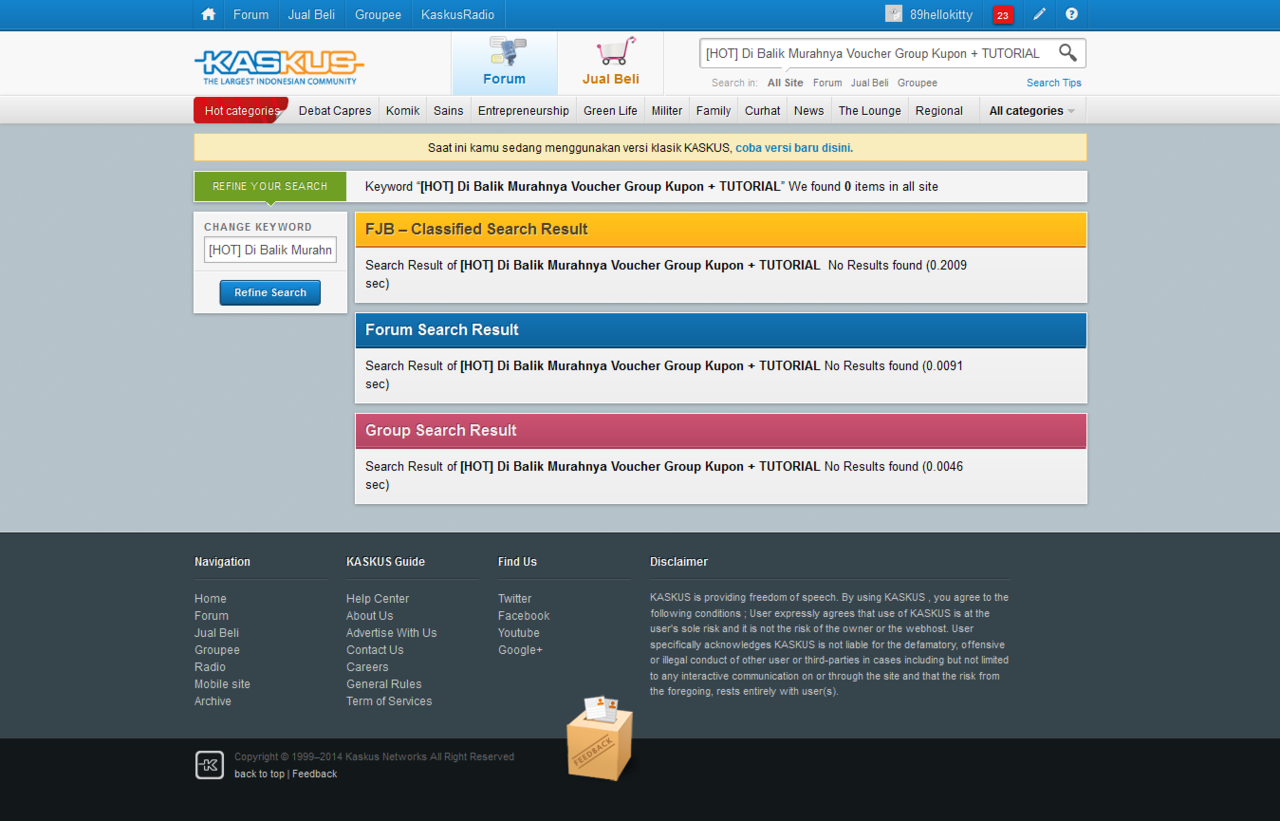Open the Komik category
Viewport: 1280px width, 821px height.
point(403,111)
